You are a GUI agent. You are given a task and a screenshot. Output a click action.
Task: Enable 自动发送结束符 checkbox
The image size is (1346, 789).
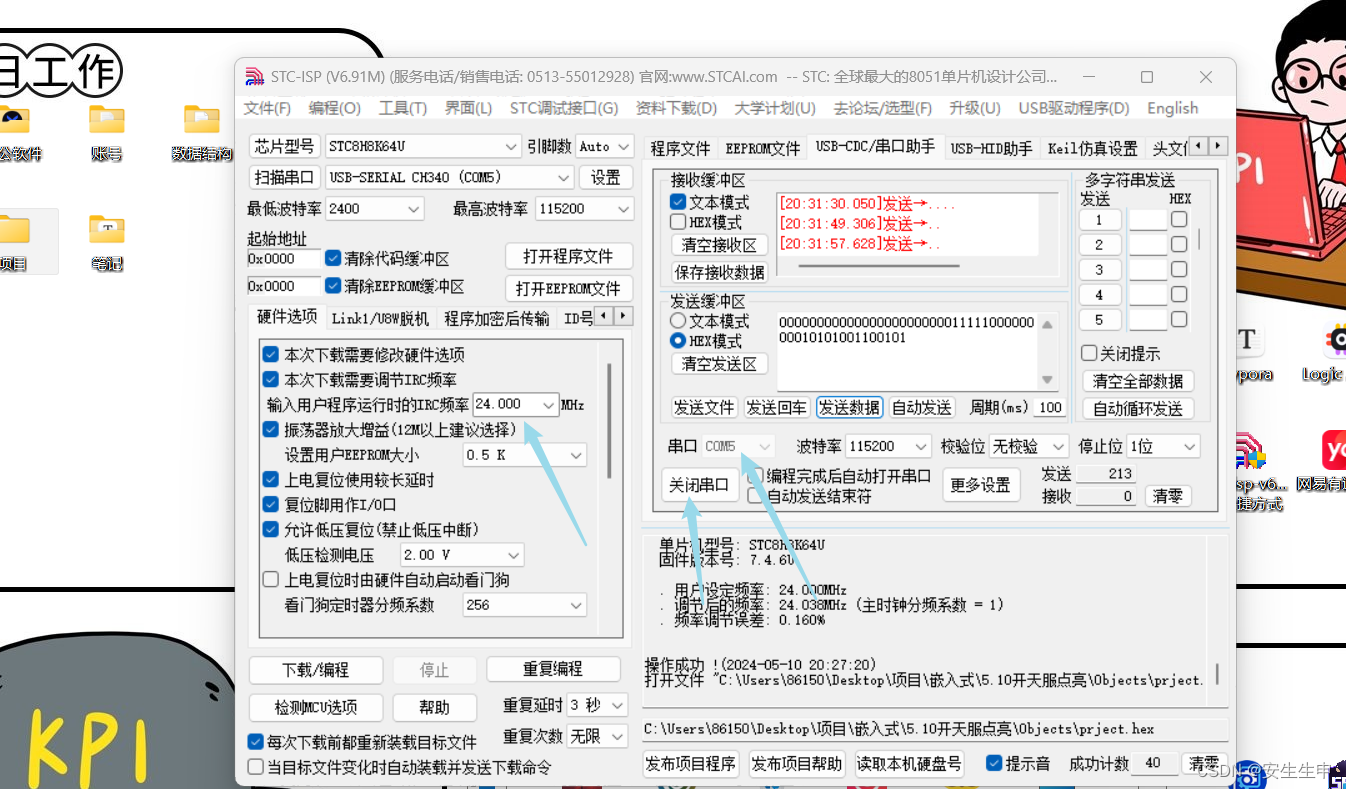[756, 496]
